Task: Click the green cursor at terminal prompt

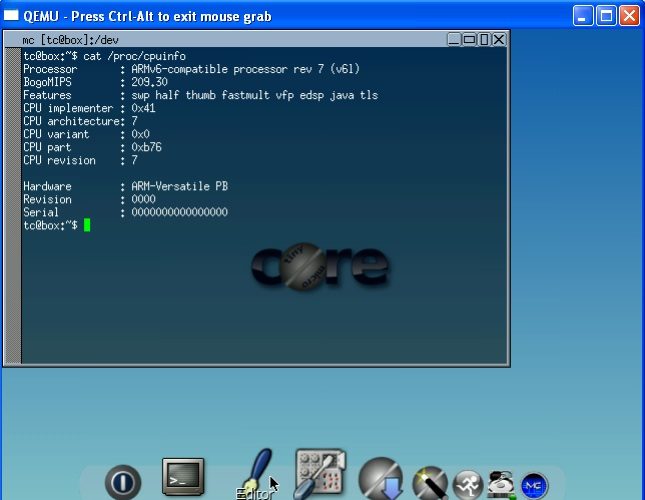Action: click(87, 226)
